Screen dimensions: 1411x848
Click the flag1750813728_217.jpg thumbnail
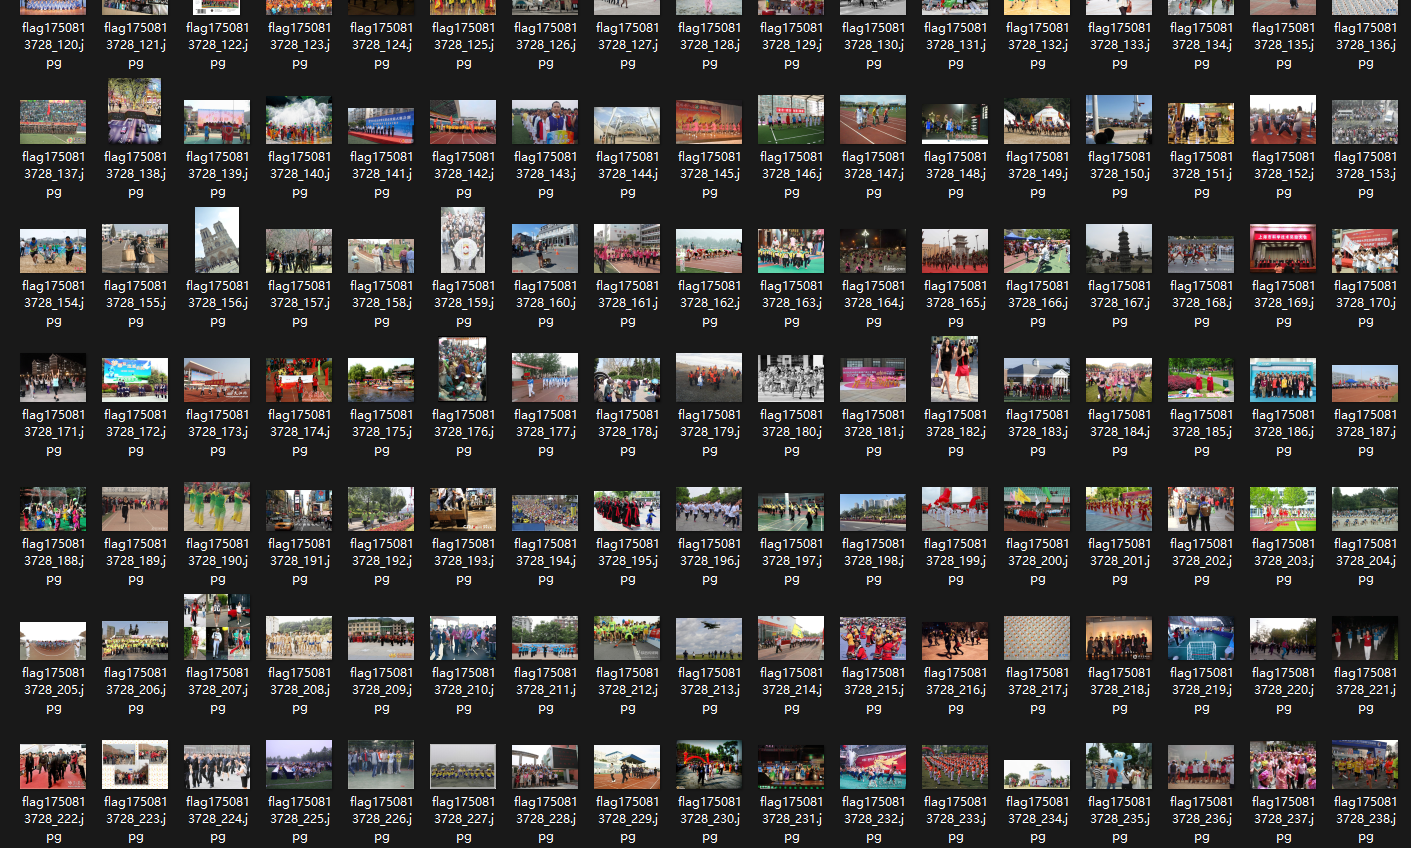point(1037,638)
